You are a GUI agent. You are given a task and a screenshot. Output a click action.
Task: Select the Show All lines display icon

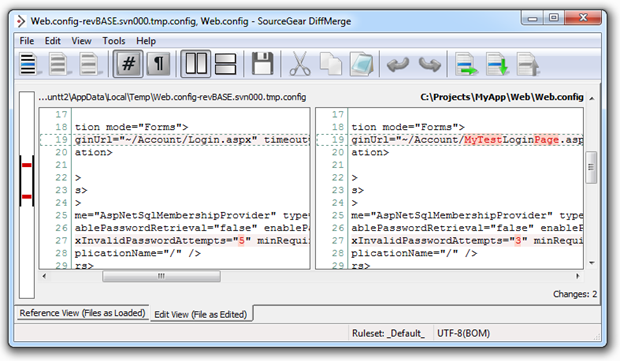click(28, 64)
